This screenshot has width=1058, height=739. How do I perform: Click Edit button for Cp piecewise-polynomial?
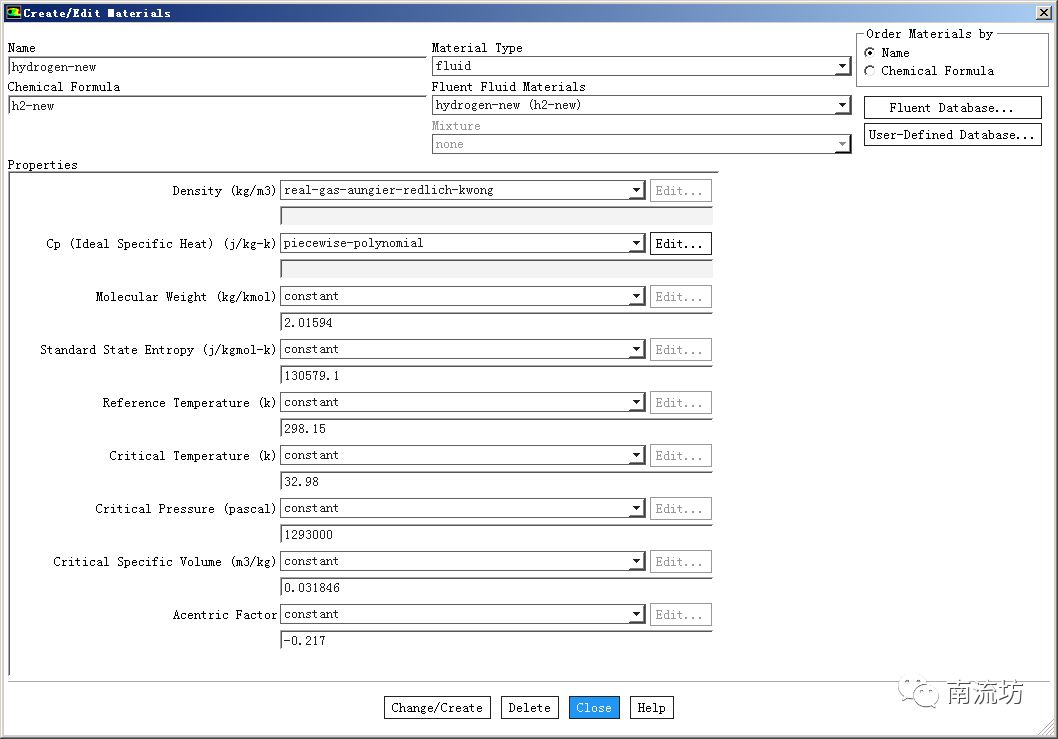click(x=680, y=244)
